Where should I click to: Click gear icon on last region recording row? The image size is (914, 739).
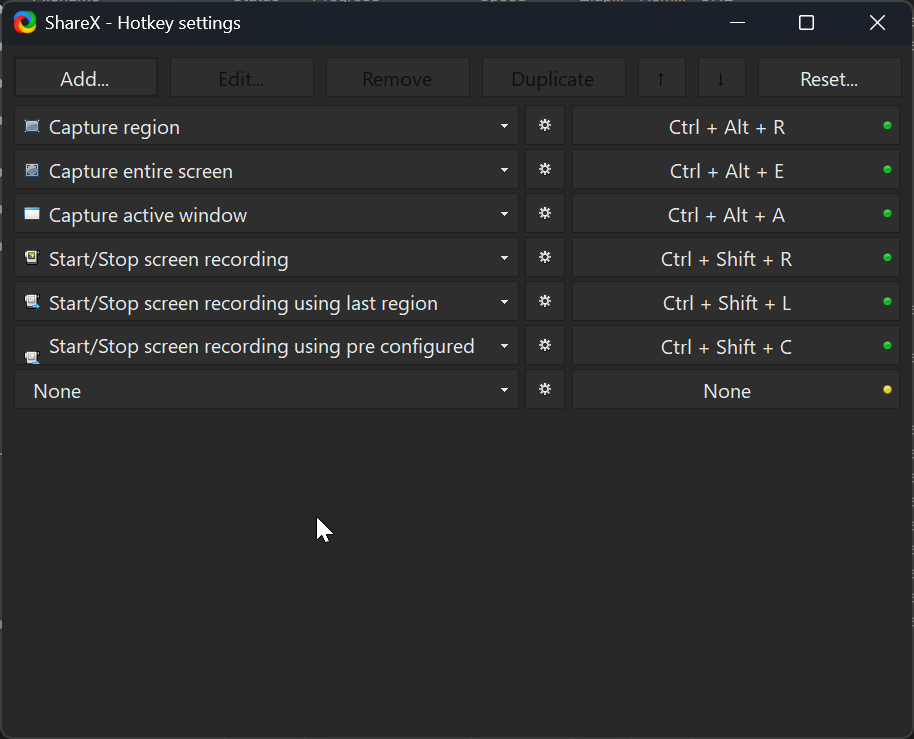tap(545, 302)
